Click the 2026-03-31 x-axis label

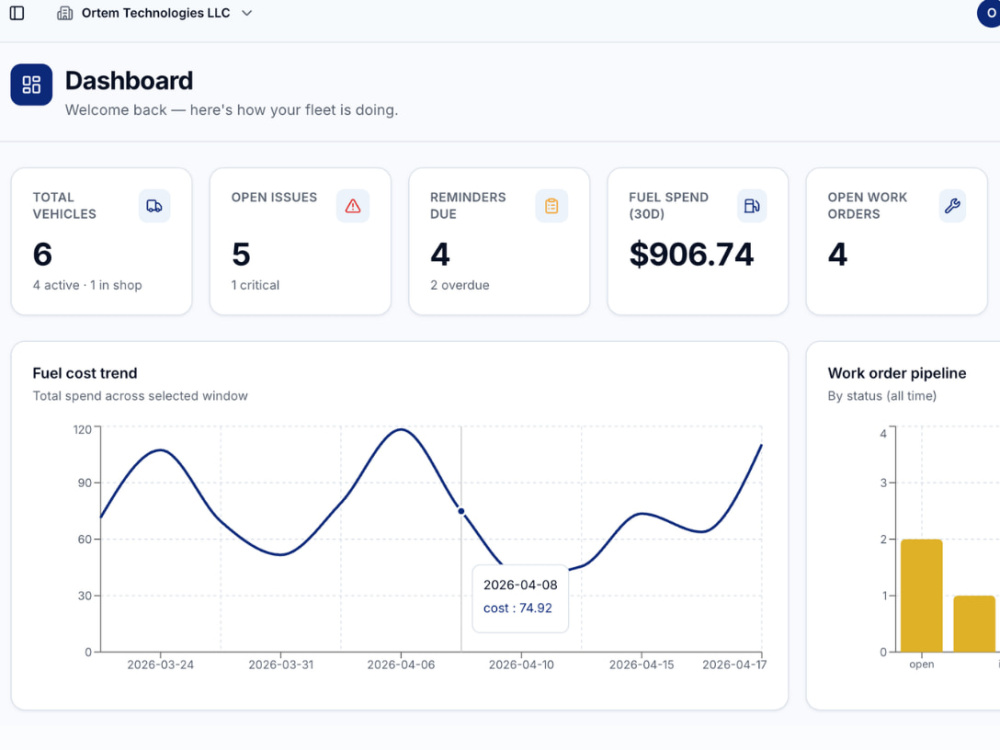tap(281, 665)
